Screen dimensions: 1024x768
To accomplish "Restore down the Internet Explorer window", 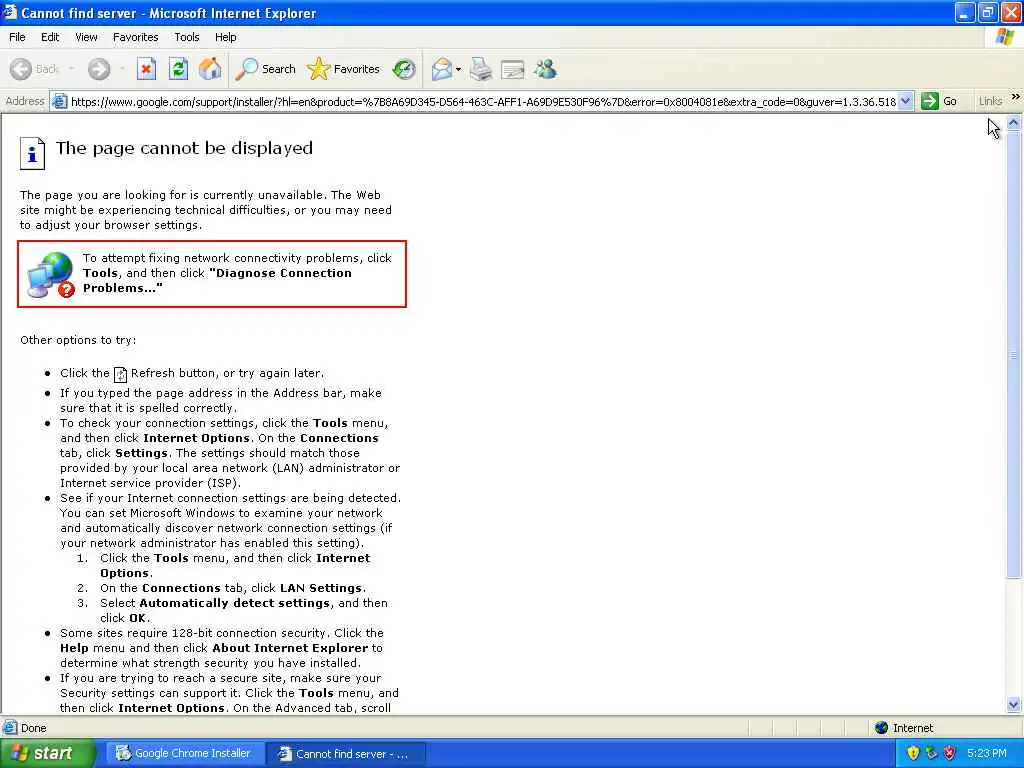I will point(988,12).
